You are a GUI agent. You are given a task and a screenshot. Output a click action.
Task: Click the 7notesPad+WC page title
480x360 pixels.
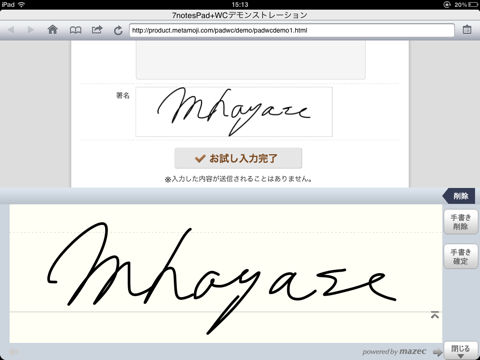pos(240,15)
